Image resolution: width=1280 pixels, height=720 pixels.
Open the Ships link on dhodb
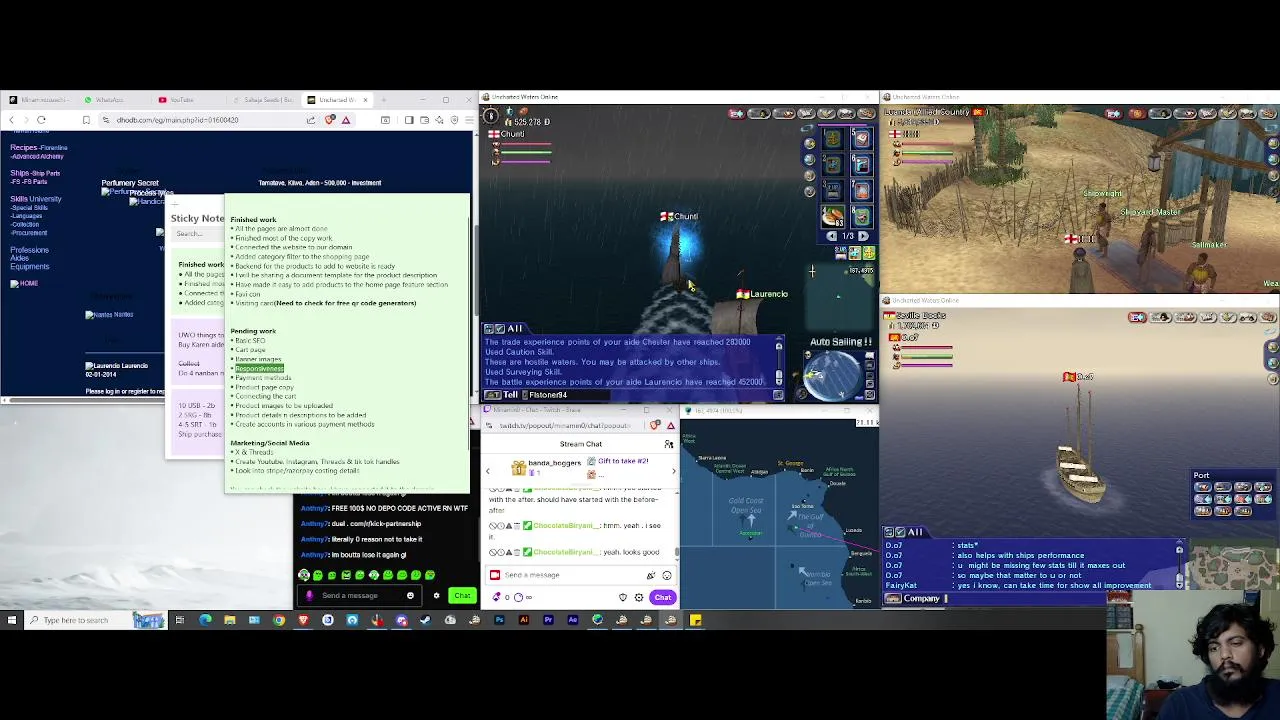click(19, 173)
